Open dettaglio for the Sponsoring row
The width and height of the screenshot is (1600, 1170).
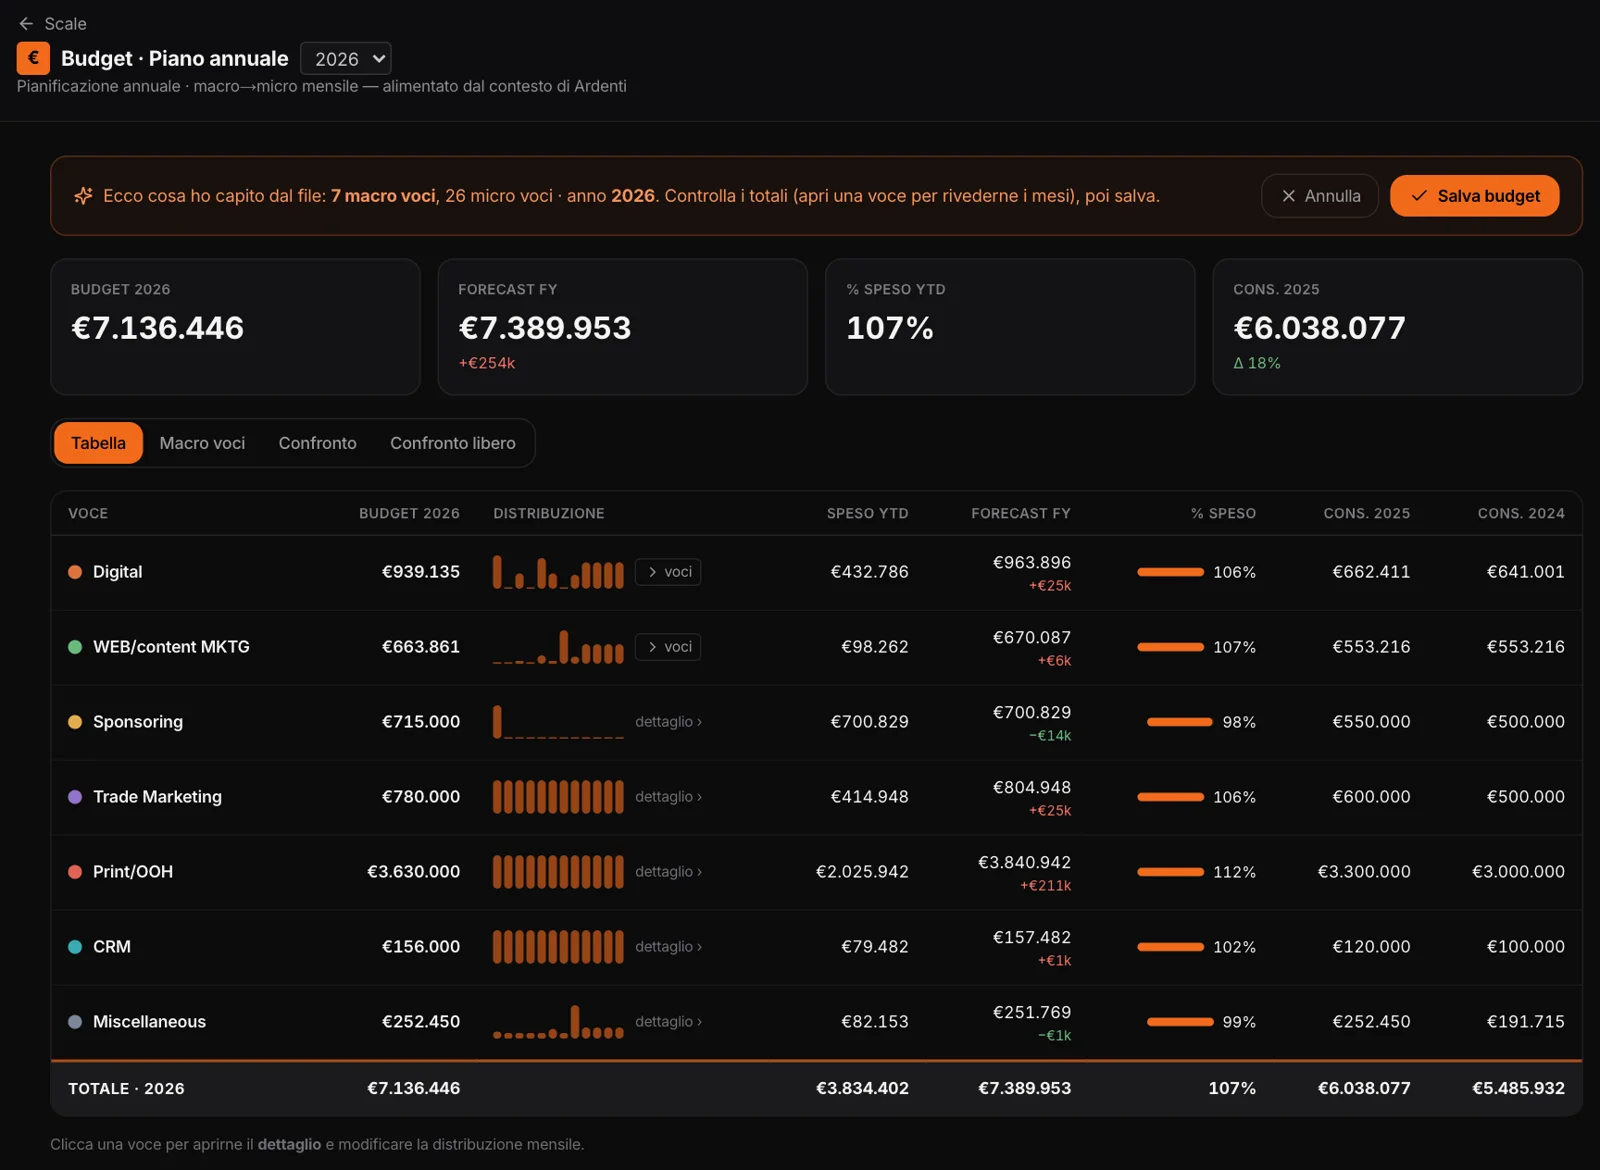[x=668, y=722]
